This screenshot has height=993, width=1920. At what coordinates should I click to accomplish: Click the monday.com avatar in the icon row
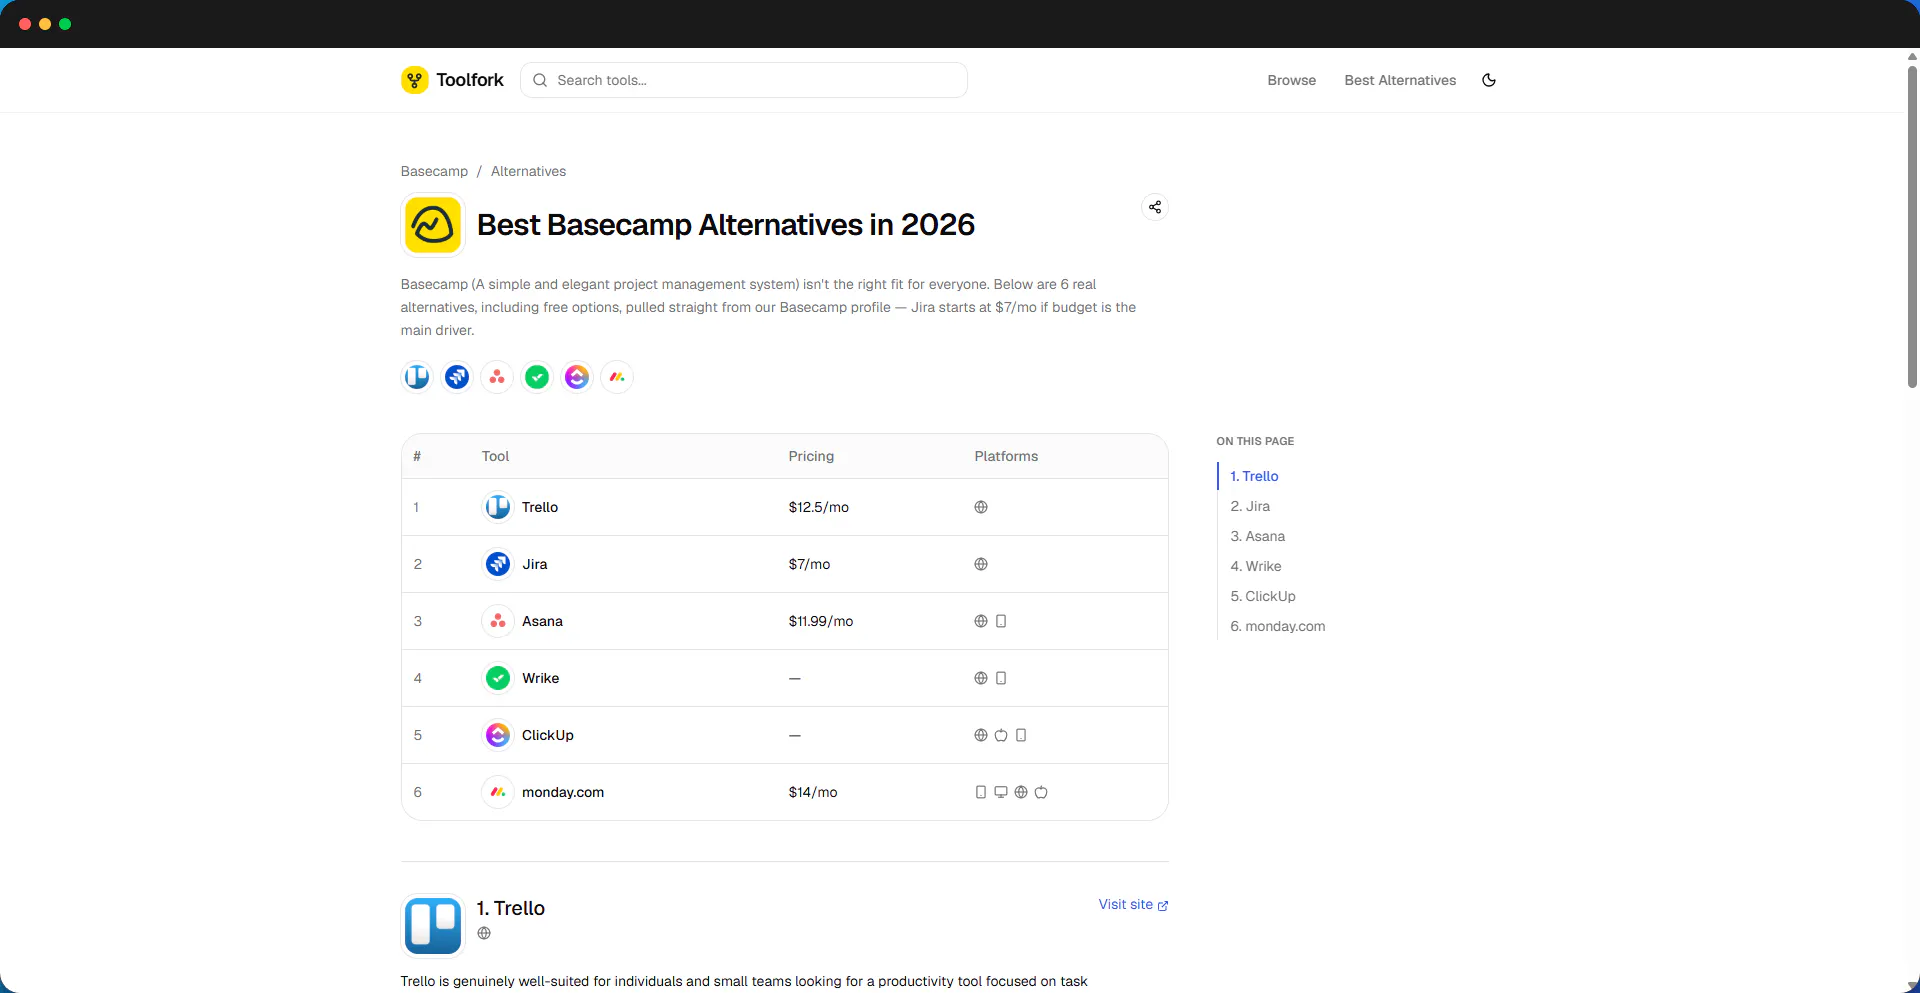click(x=617, y=377)
